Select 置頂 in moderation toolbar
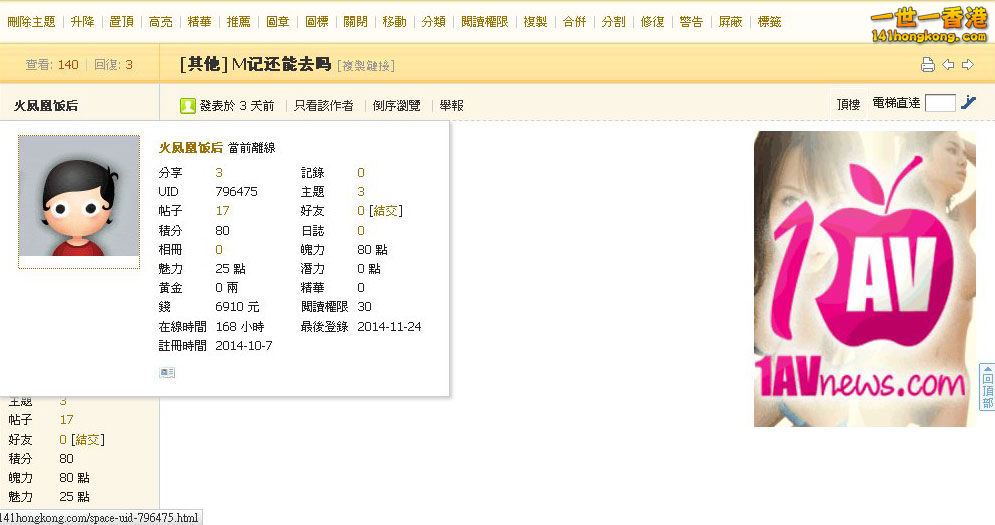This screenshot has height=525, width=995. 121,21
